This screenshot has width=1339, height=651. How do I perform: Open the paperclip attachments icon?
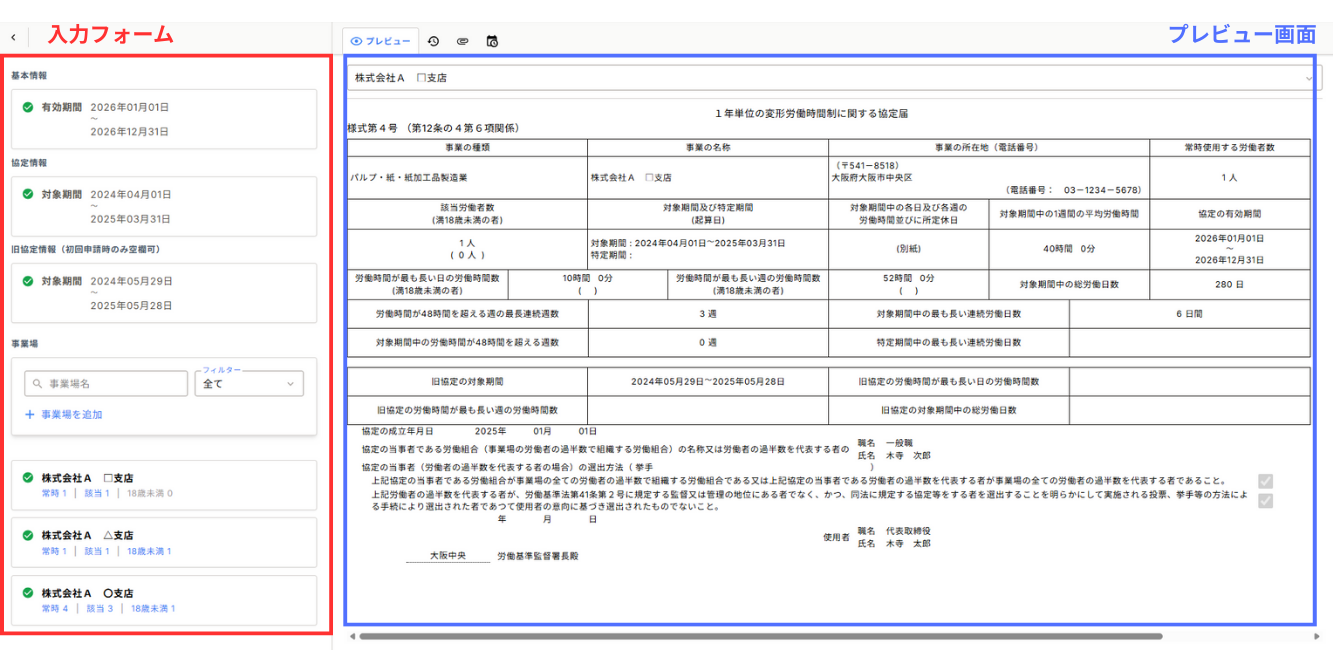click(x=462, y=41)
